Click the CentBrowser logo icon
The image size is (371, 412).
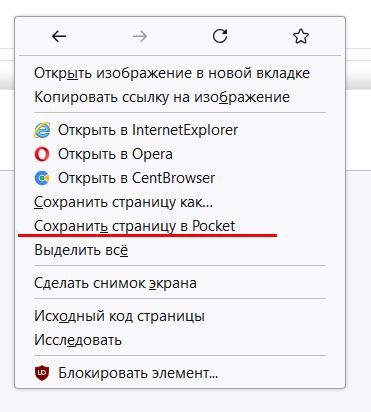click(x=42, y=178)
